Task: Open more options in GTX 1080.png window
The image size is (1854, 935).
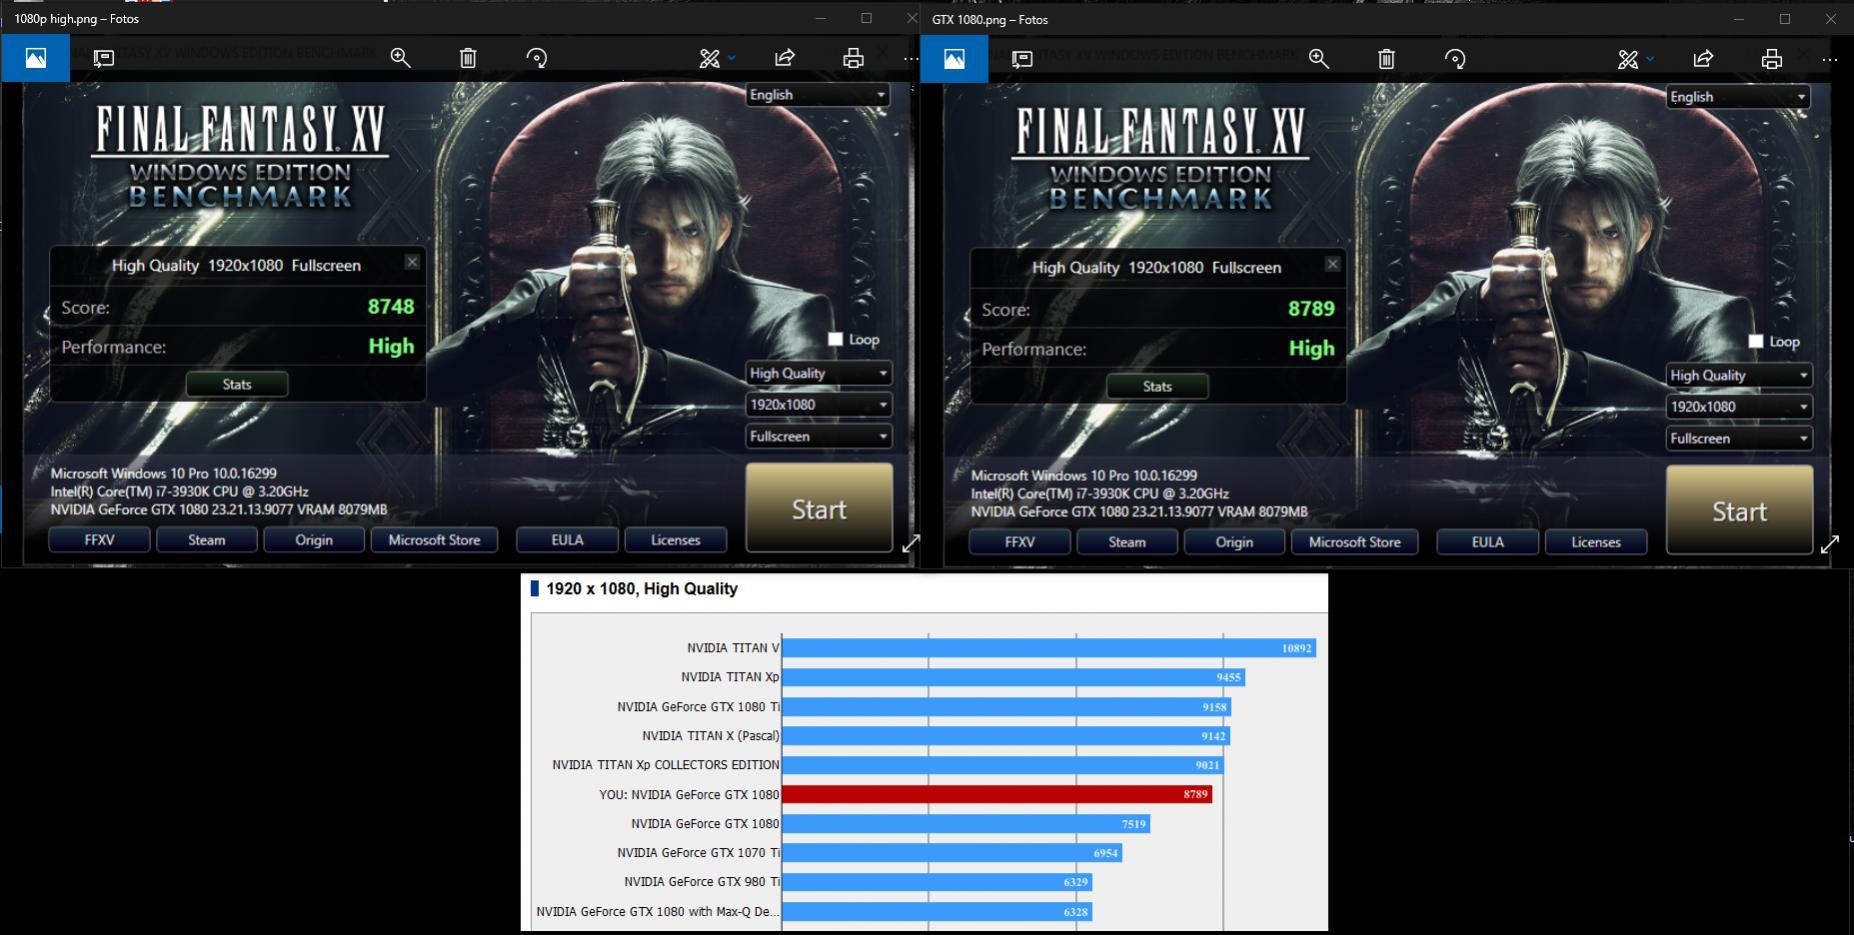Action: 1829,59
